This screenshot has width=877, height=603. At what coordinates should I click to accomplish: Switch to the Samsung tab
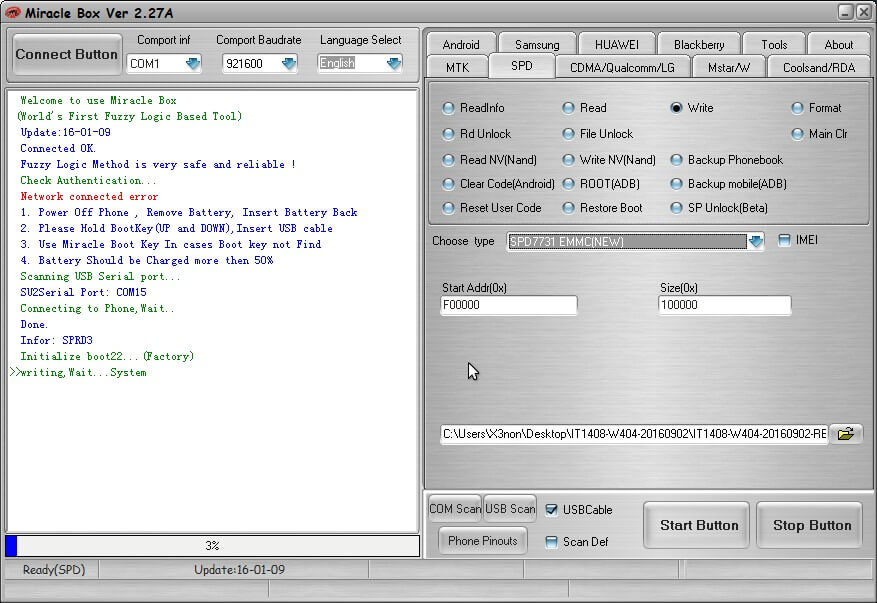pos(537,44)
